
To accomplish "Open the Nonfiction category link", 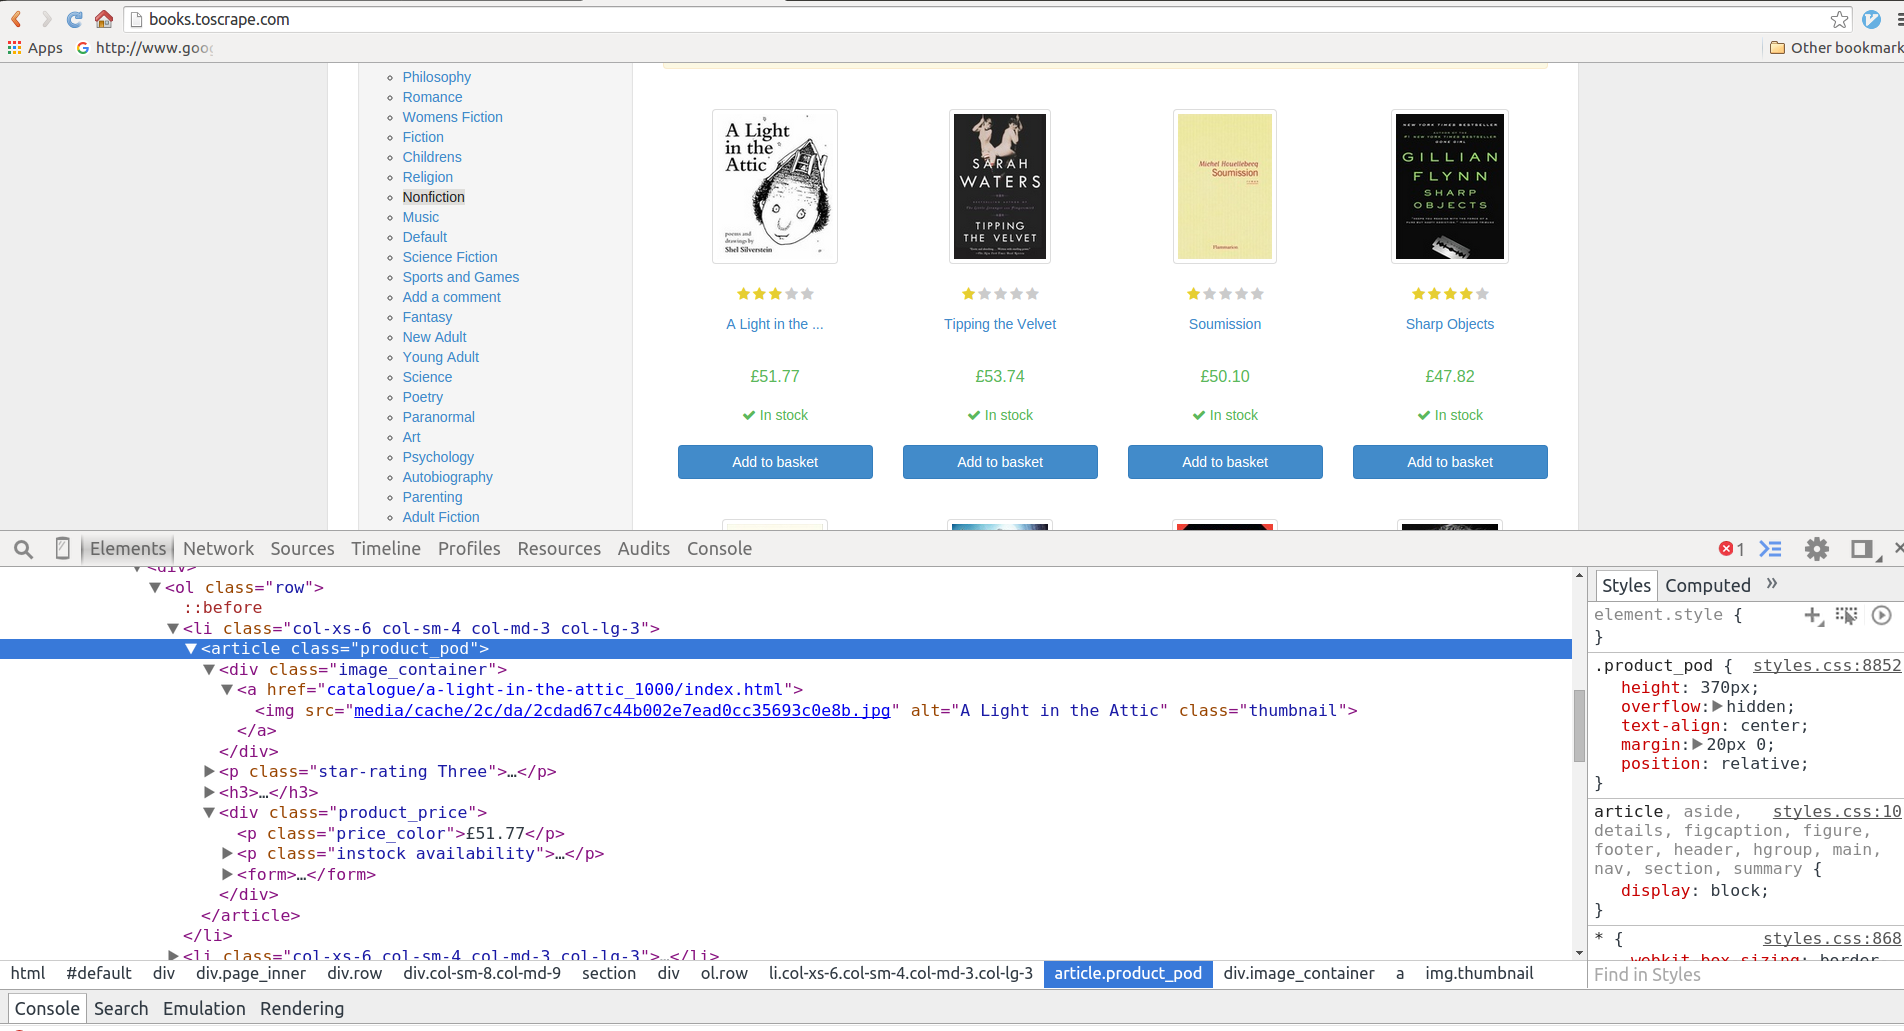I will (x=434, y=197).
